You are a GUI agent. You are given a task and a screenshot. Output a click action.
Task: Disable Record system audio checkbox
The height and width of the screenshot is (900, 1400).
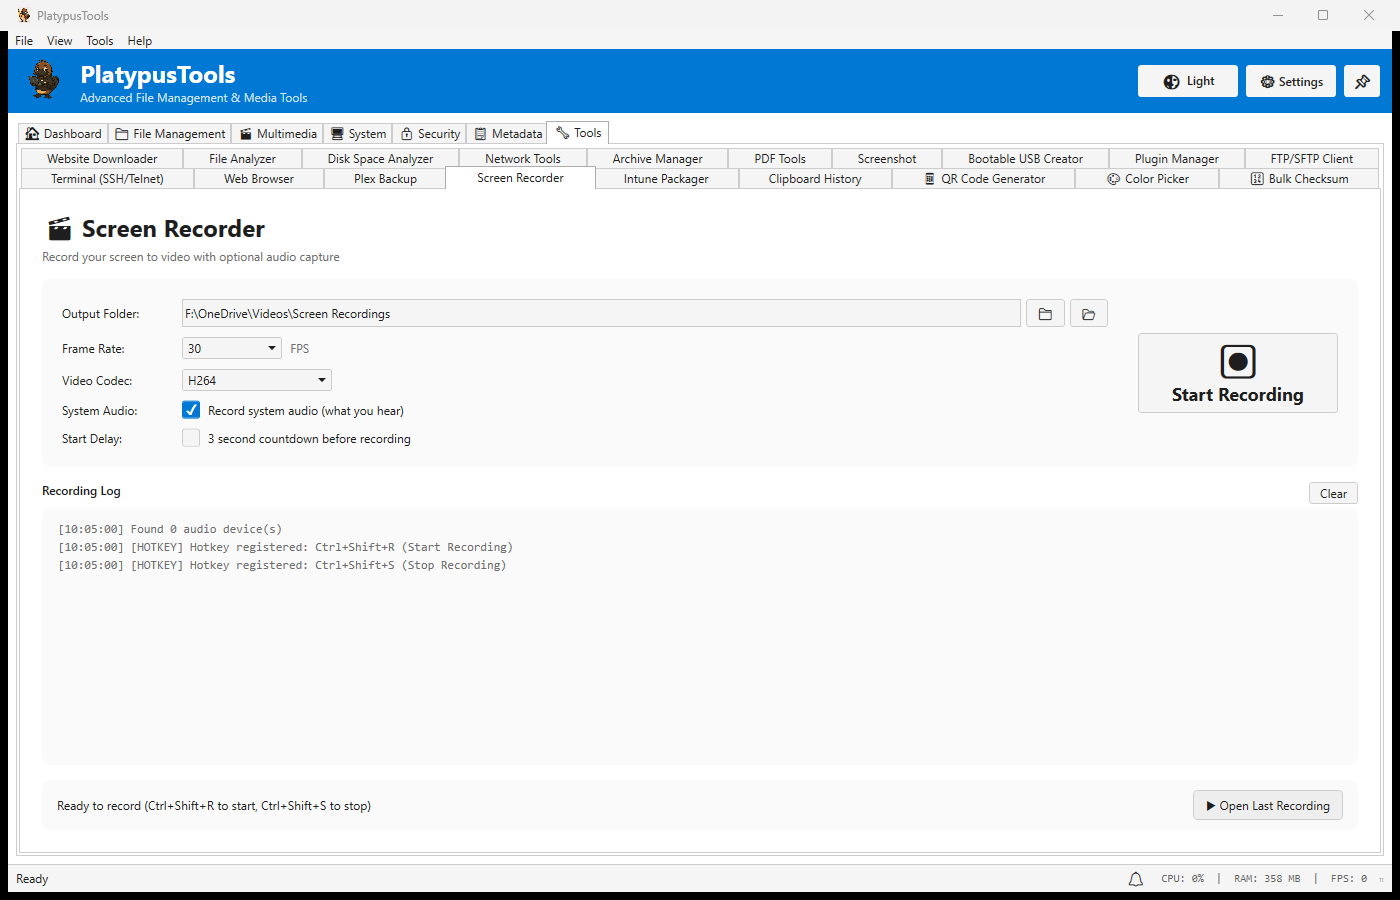[191, 410]
